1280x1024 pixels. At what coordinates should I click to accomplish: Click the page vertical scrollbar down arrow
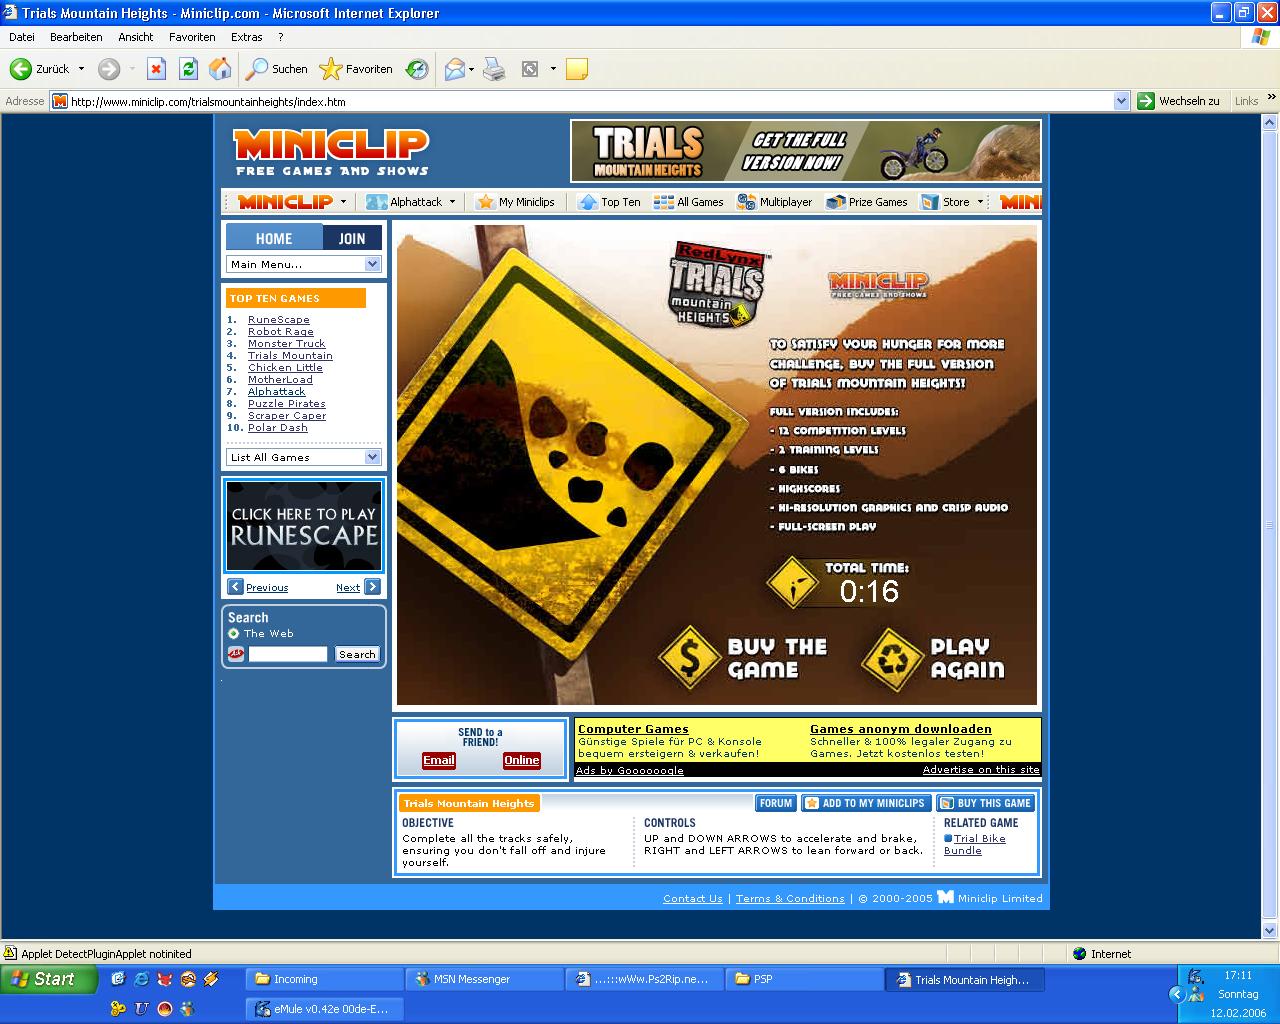[x=1271, y=931]
